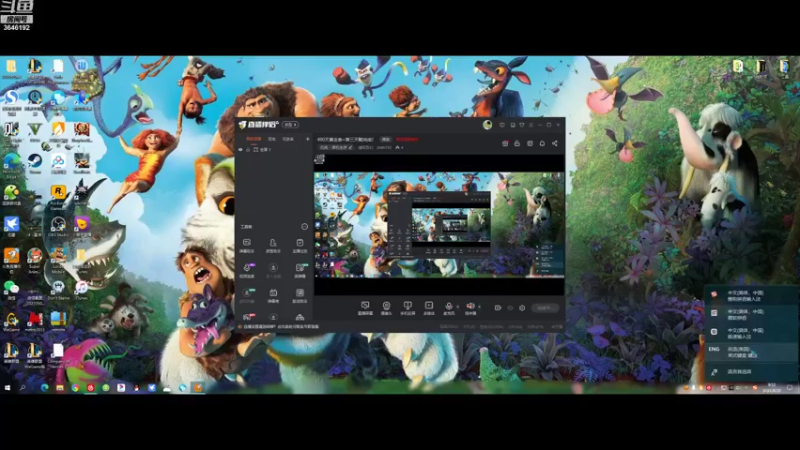
Task: Open the settings gear beside the start button
Action: pyautogui.click(x=522, y=308)
